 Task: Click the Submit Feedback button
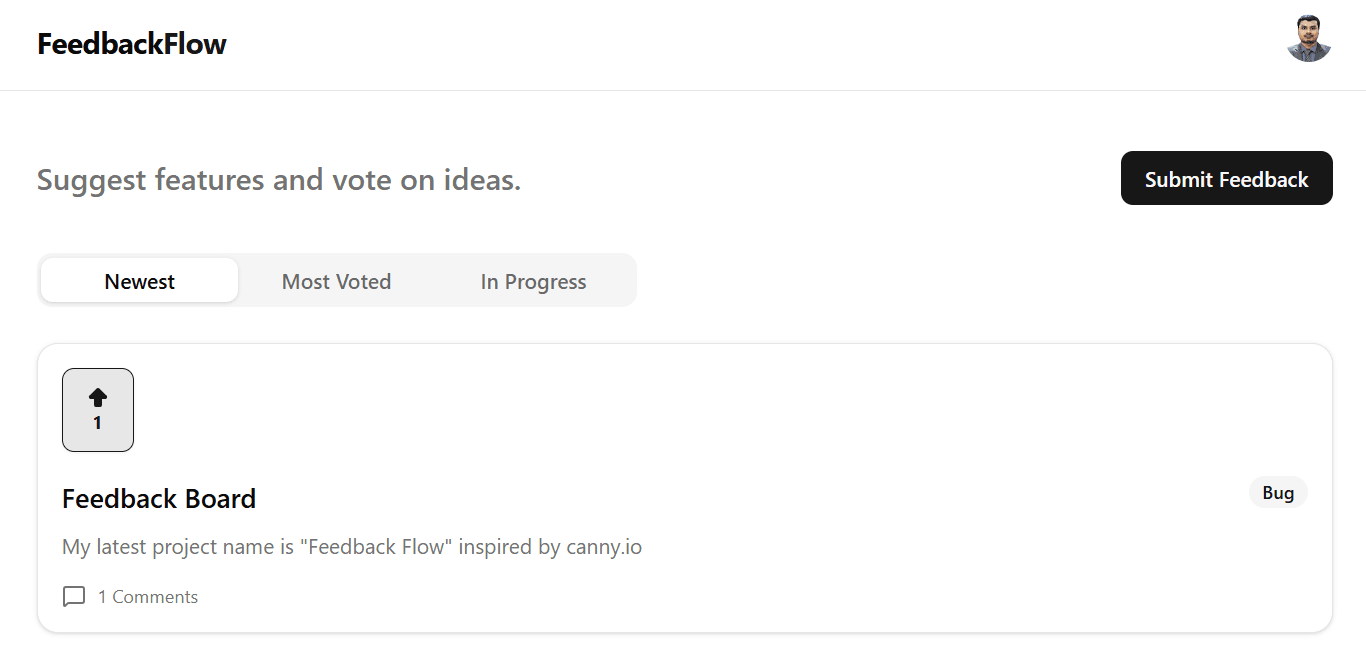click(x=1226, y=178)
